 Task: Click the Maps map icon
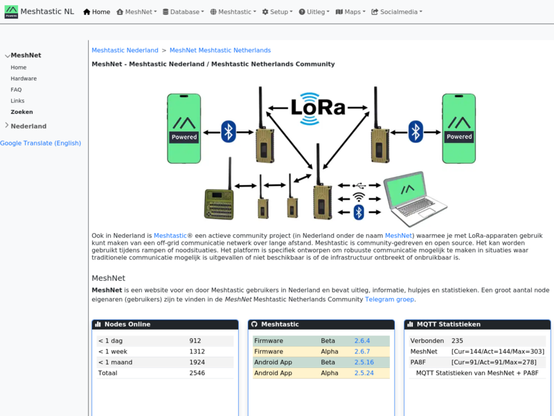coord(339,12)
